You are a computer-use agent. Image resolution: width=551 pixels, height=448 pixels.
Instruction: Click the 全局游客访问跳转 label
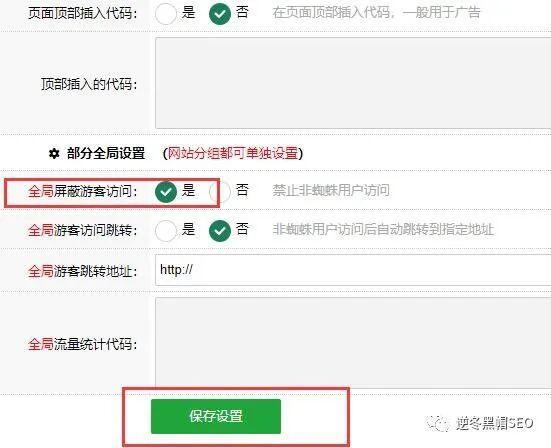pyautogui.click(x=83, y=231)
